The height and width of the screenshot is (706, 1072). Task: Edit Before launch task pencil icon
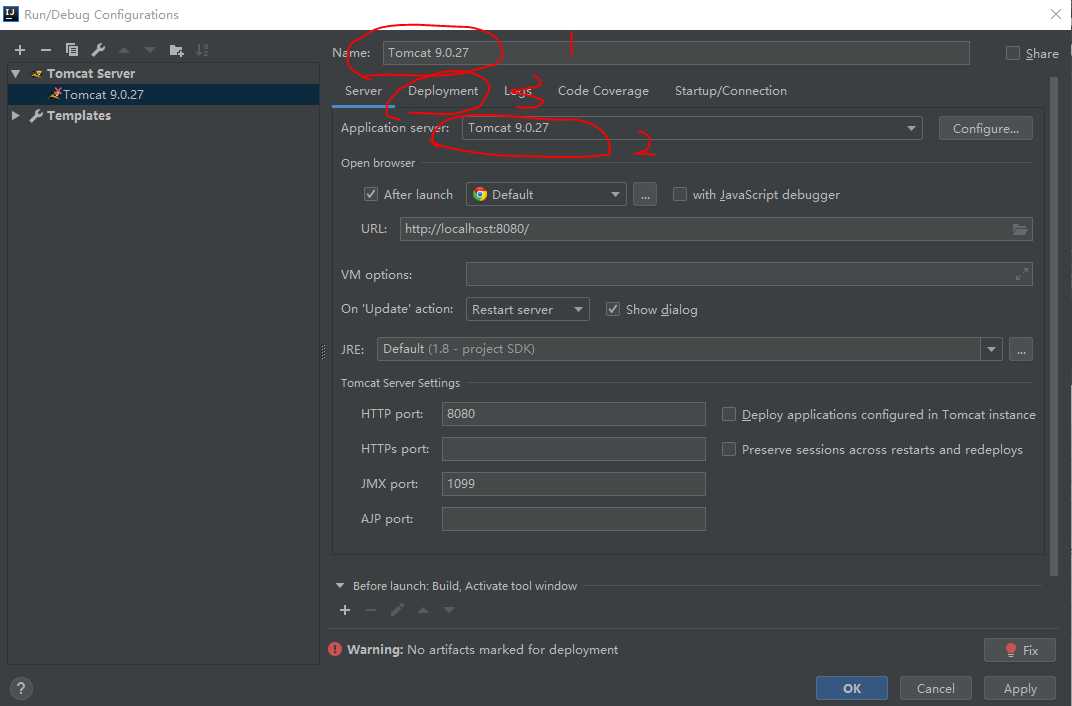pyautogui.click(x=397, y=610)
